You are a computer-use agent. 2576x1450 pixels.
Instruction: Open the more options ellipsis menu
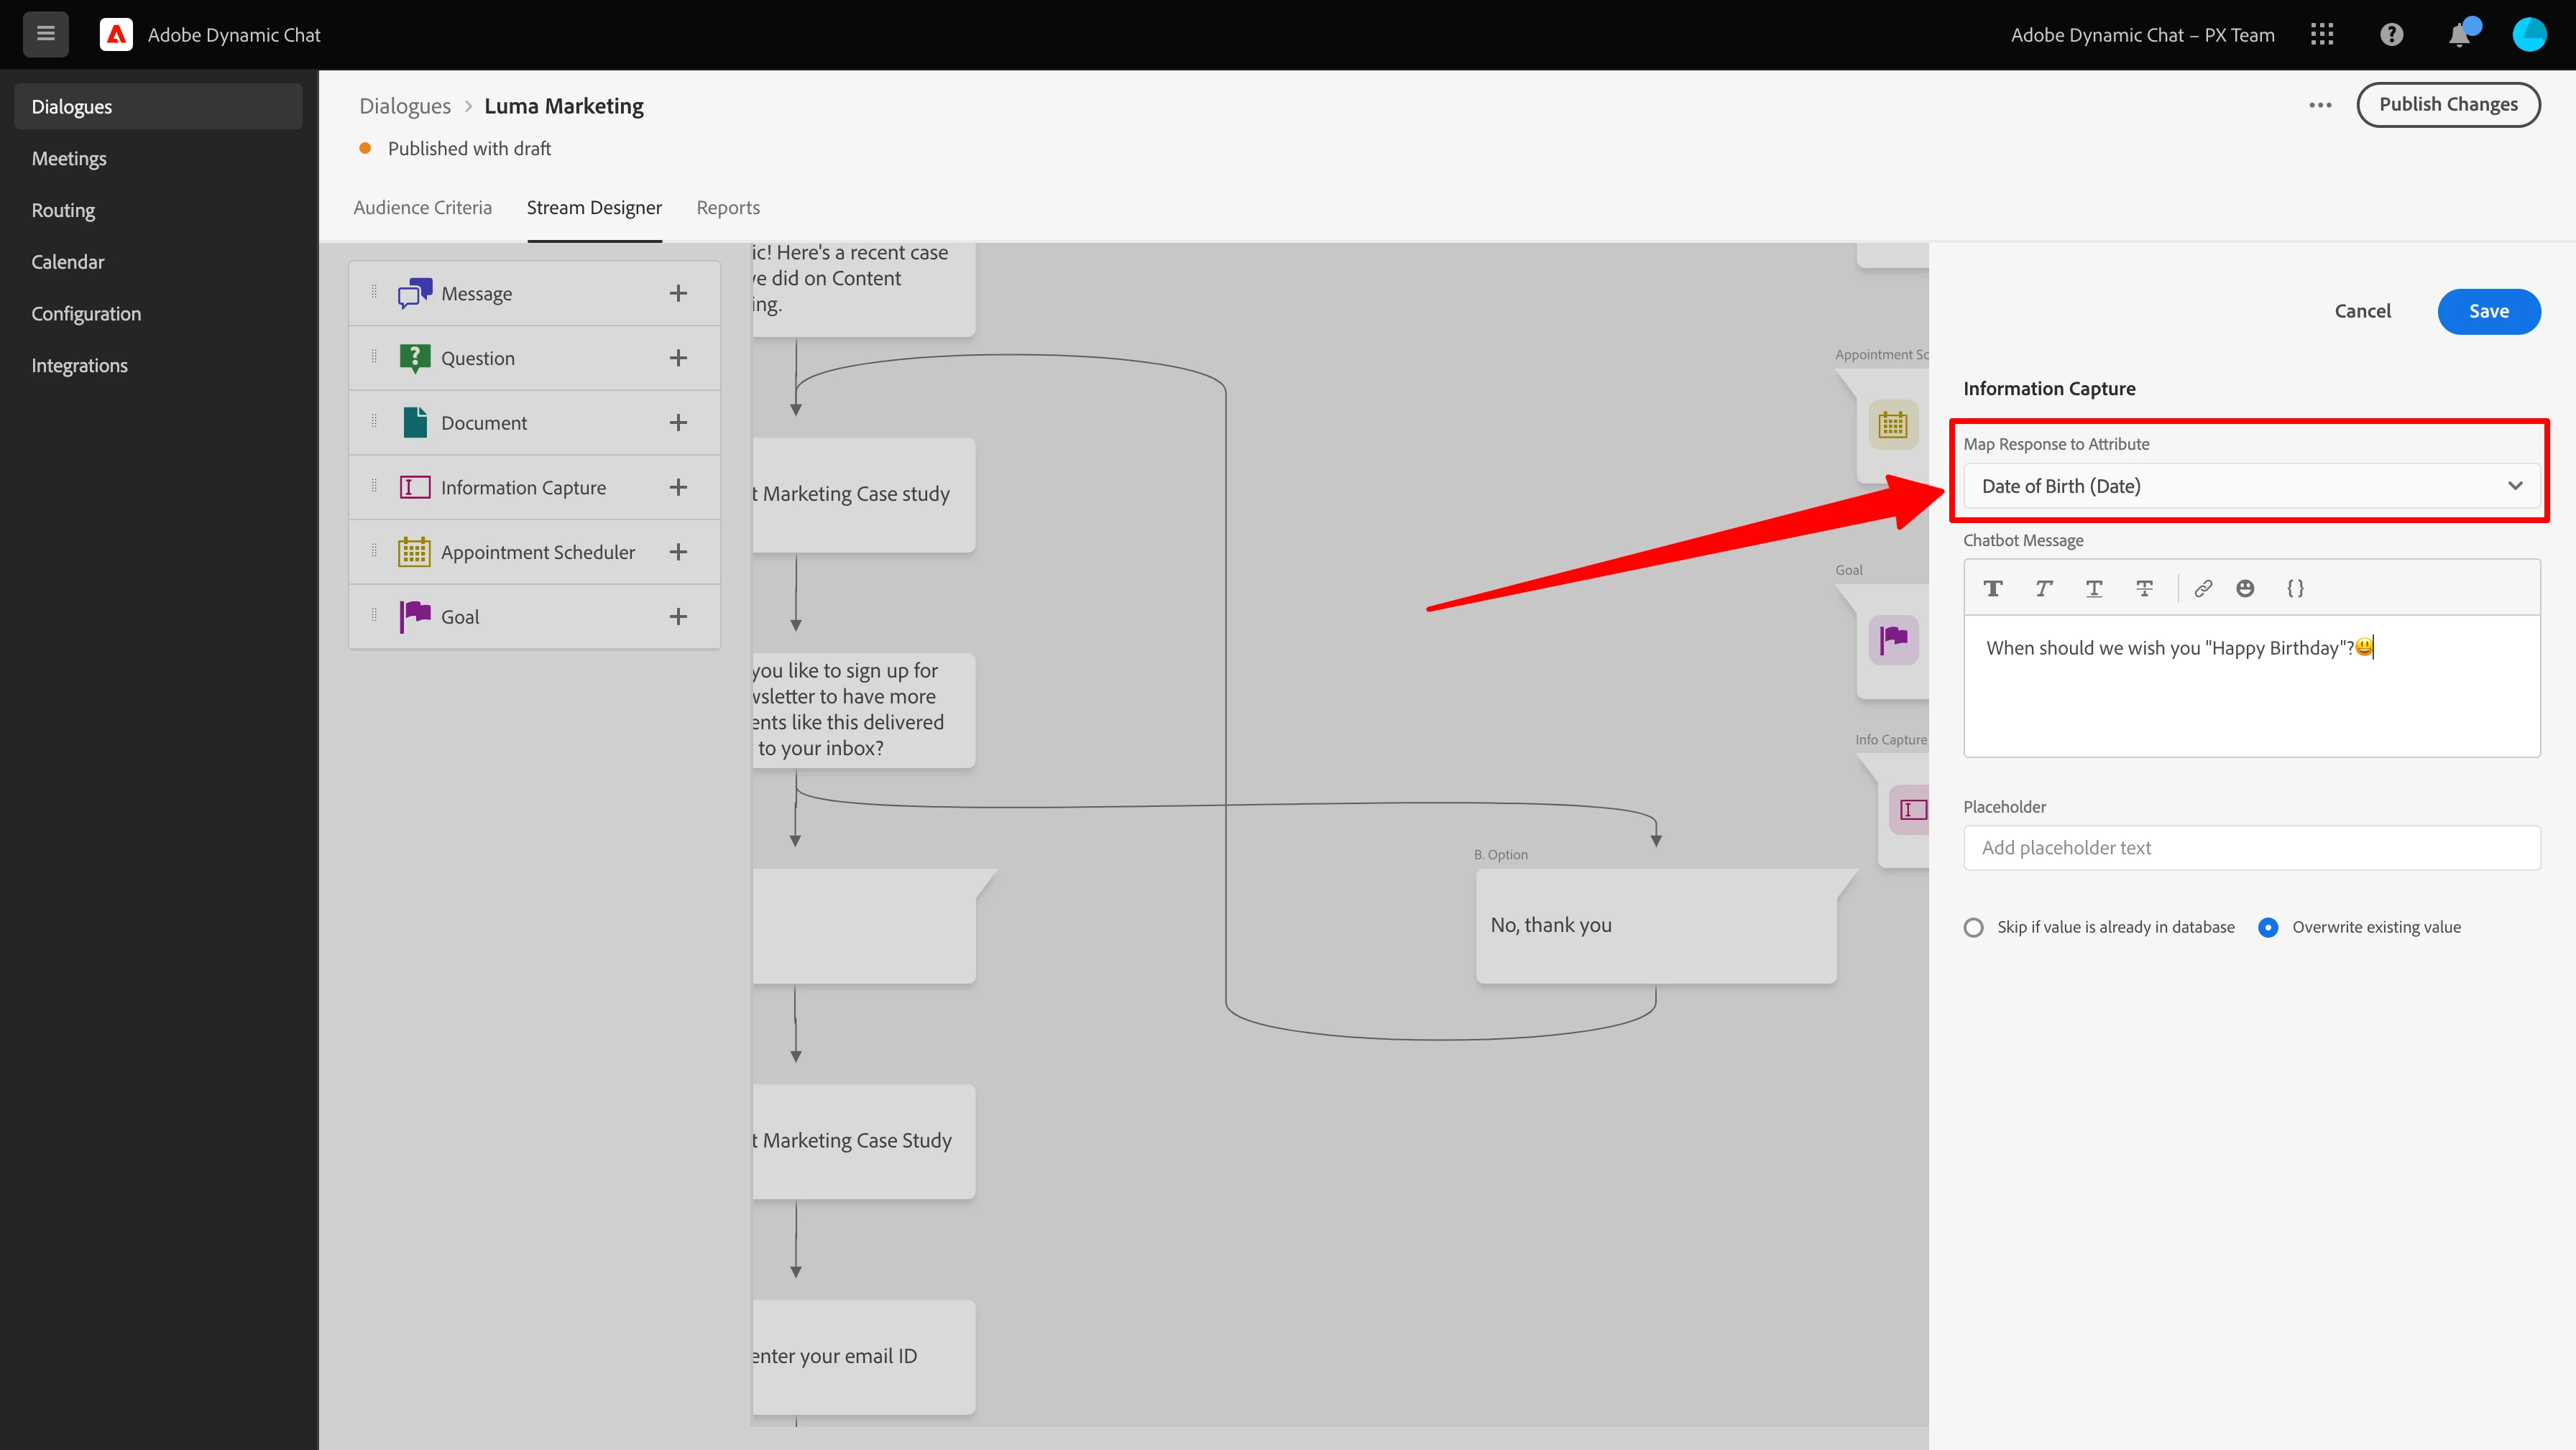click(2320, 105)
